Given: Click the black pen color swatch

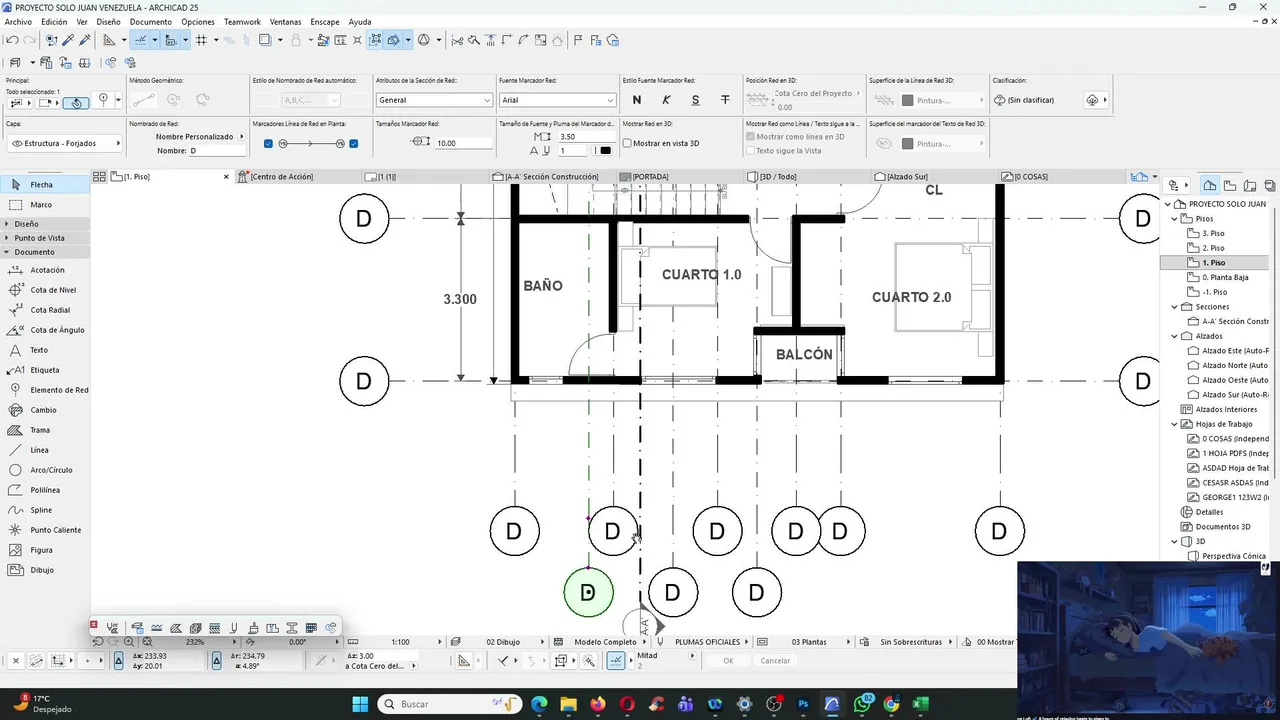Looking at the screenshot, I should [x=604, y=151].
